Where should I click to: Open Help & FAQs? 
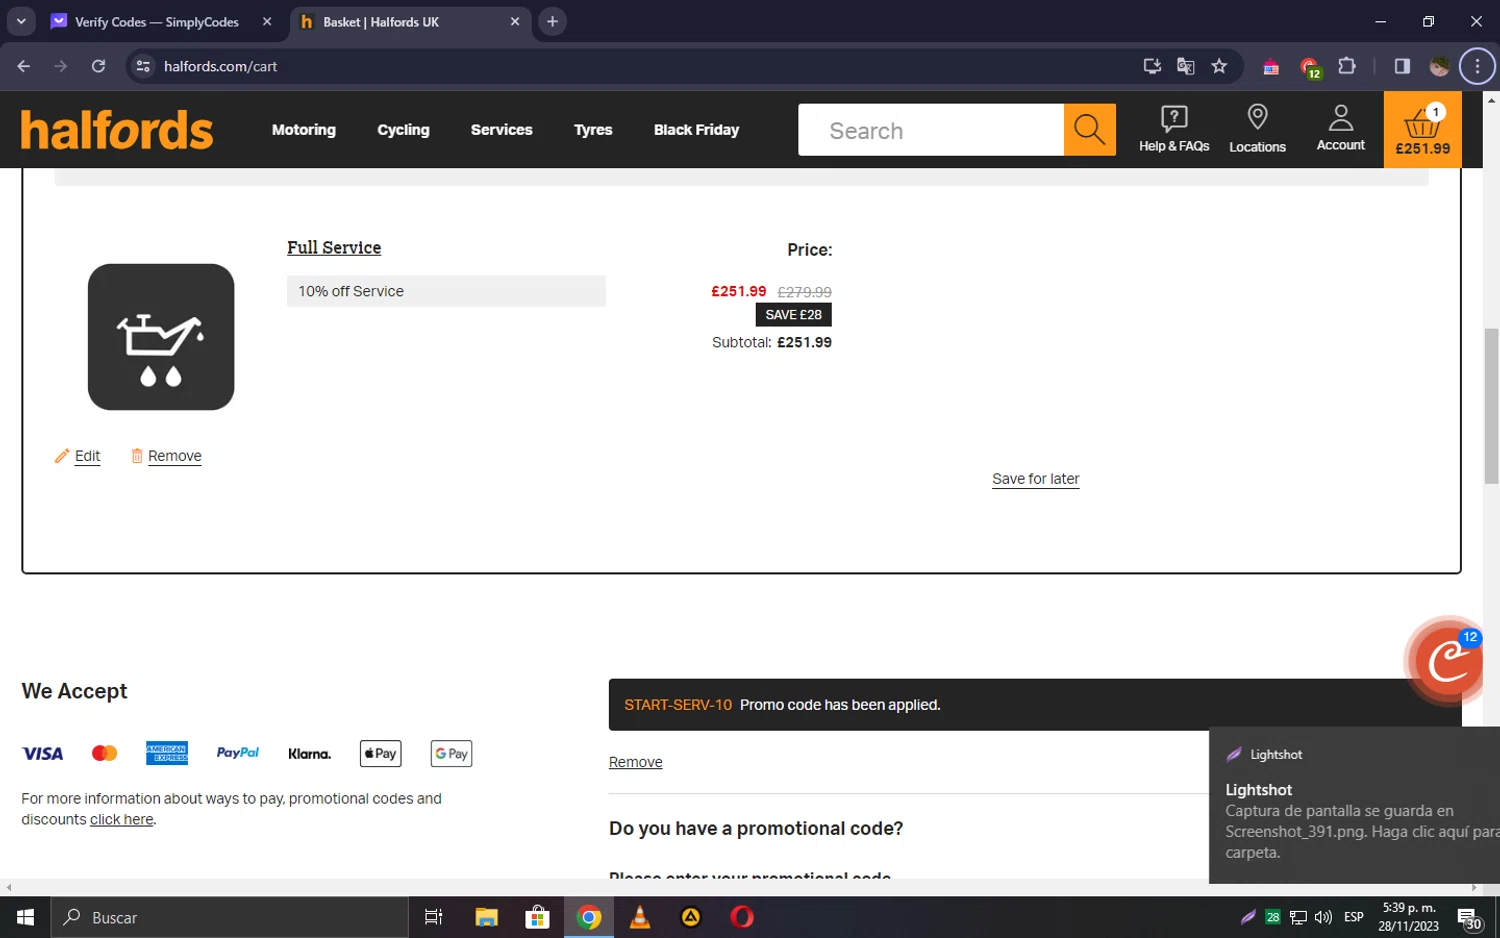pyautogui.click(x=1174, y=130)
